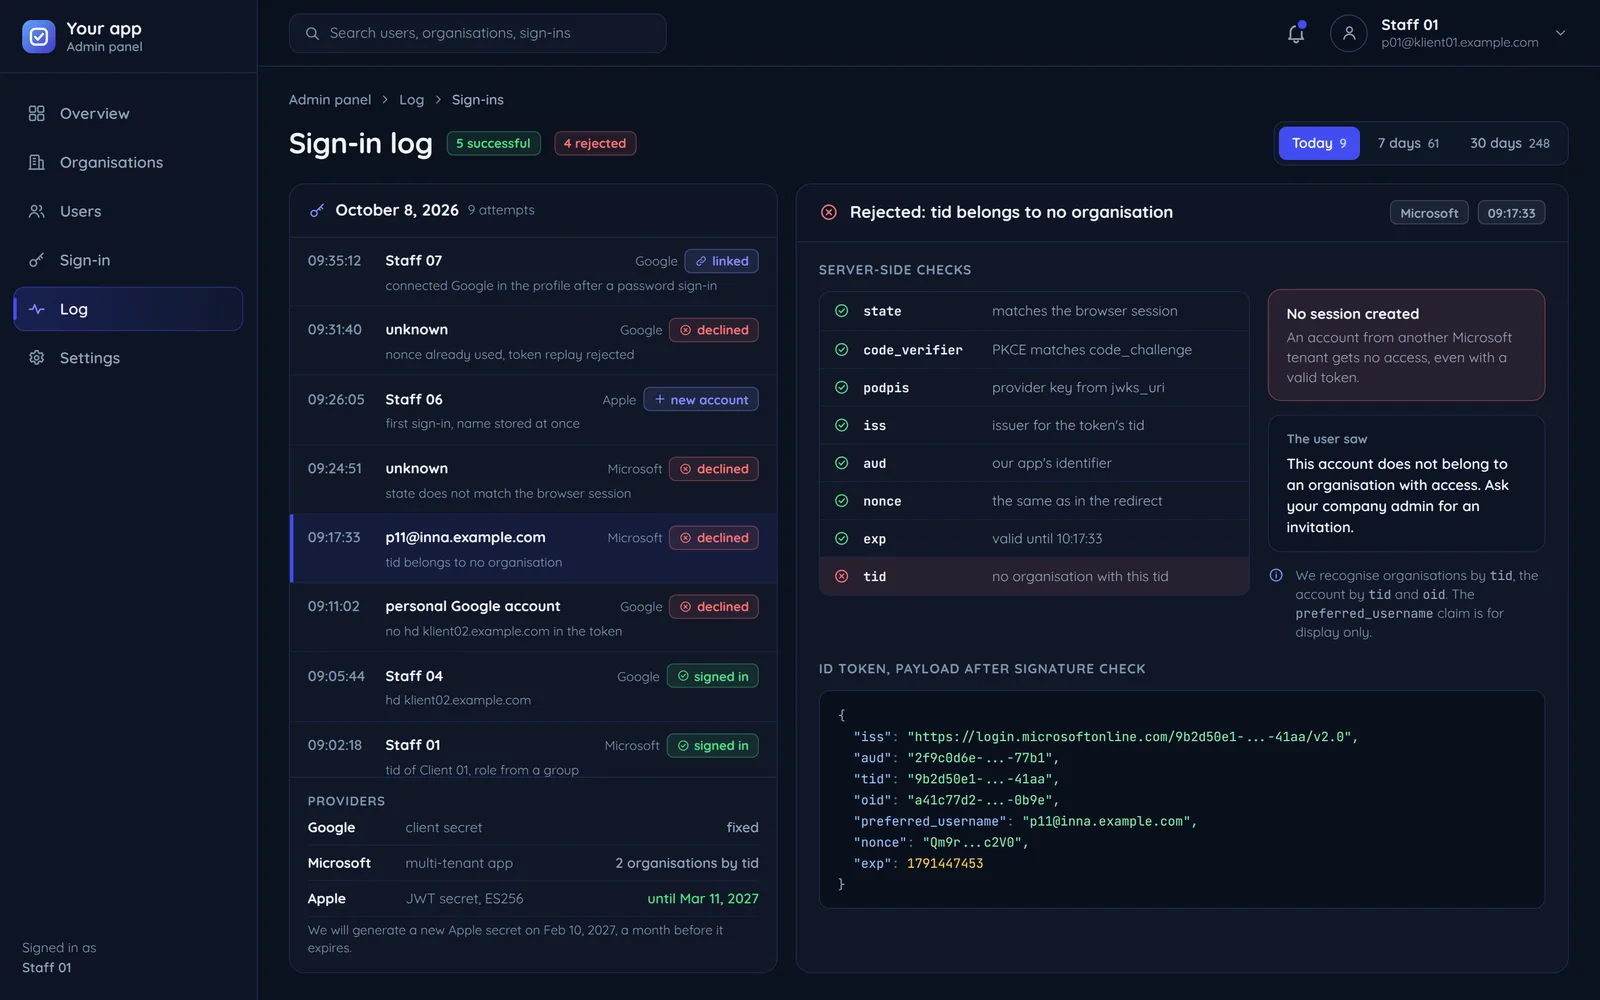The image size is (1600, 1000).
Task: Click the preferred_username line in token payload
Action: pos(1025,821)
